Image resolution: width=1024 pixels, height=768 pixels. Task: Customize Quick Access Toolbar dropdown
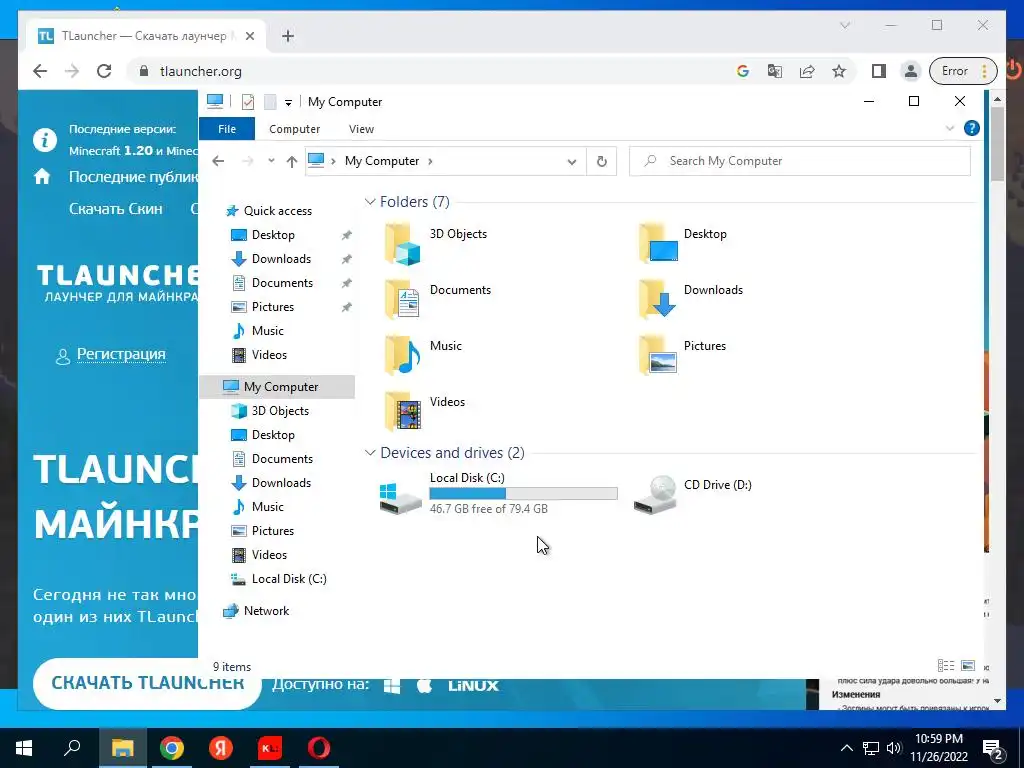(288, 103)
